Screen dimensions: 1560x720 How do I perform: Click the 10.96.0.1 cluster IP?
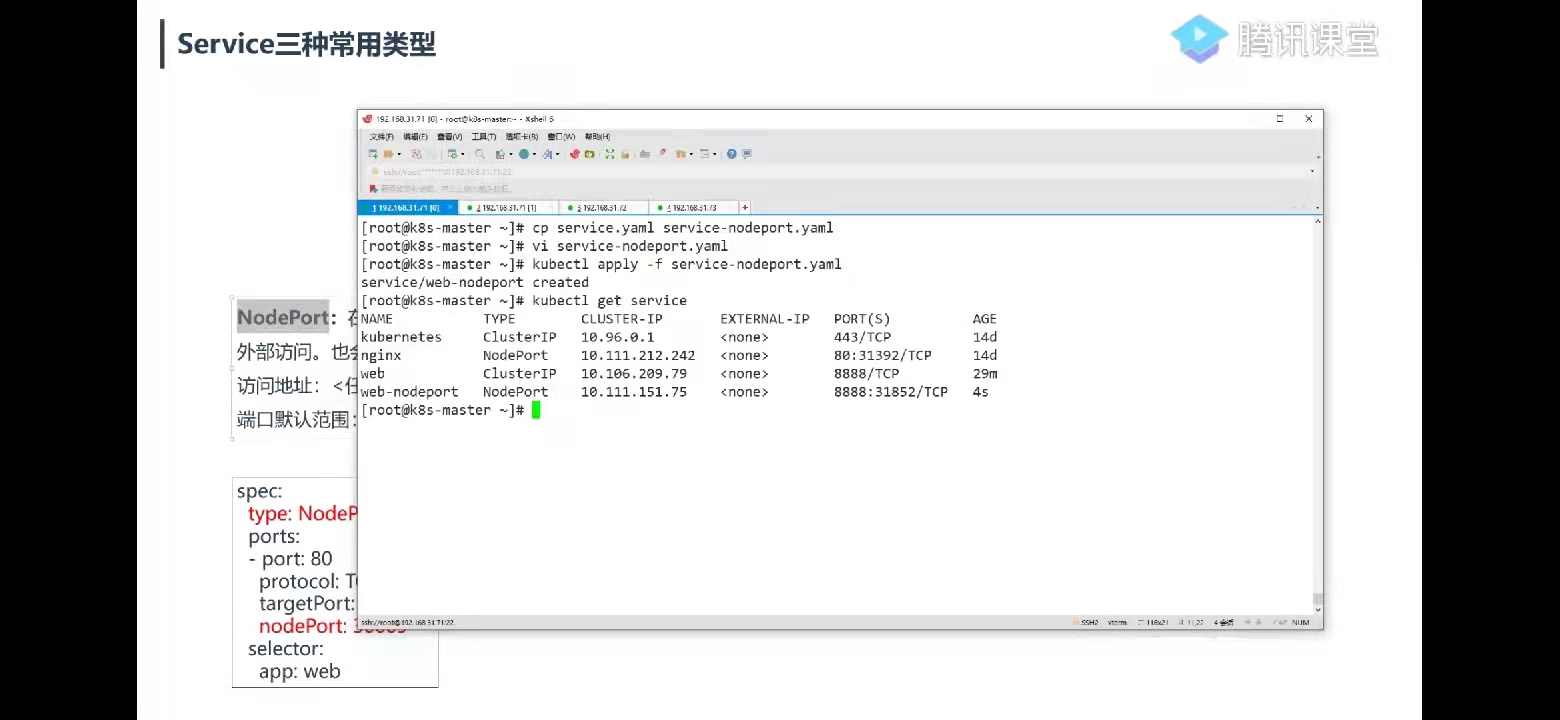618,337
